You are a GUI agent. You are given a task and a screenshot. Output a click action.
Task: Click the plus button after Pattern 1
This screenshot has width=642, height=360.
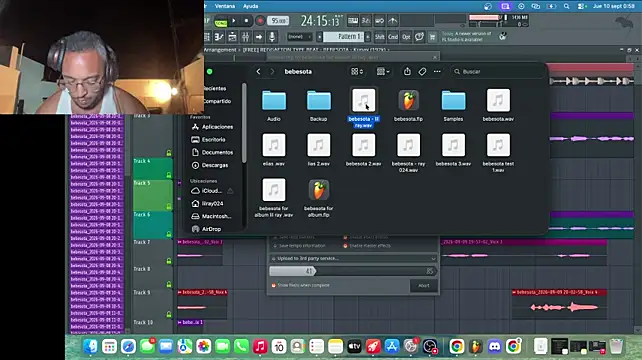pos(368,37)
